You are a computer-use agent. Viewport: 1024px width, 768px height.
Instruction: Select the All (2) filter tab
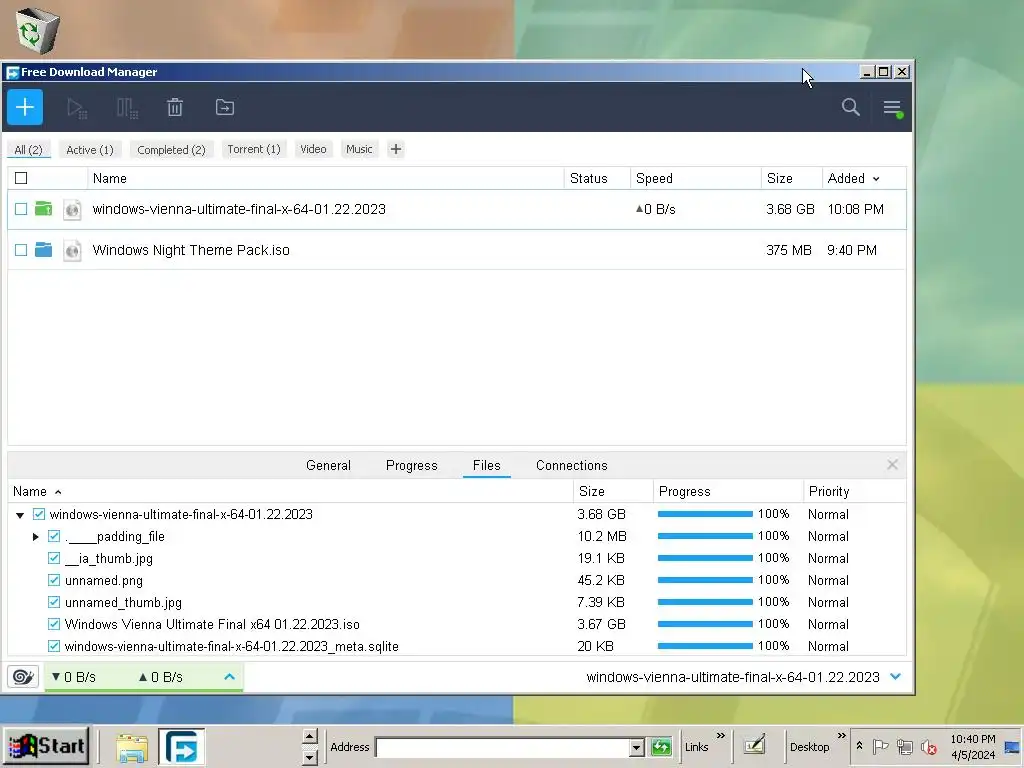click(28, 150)
